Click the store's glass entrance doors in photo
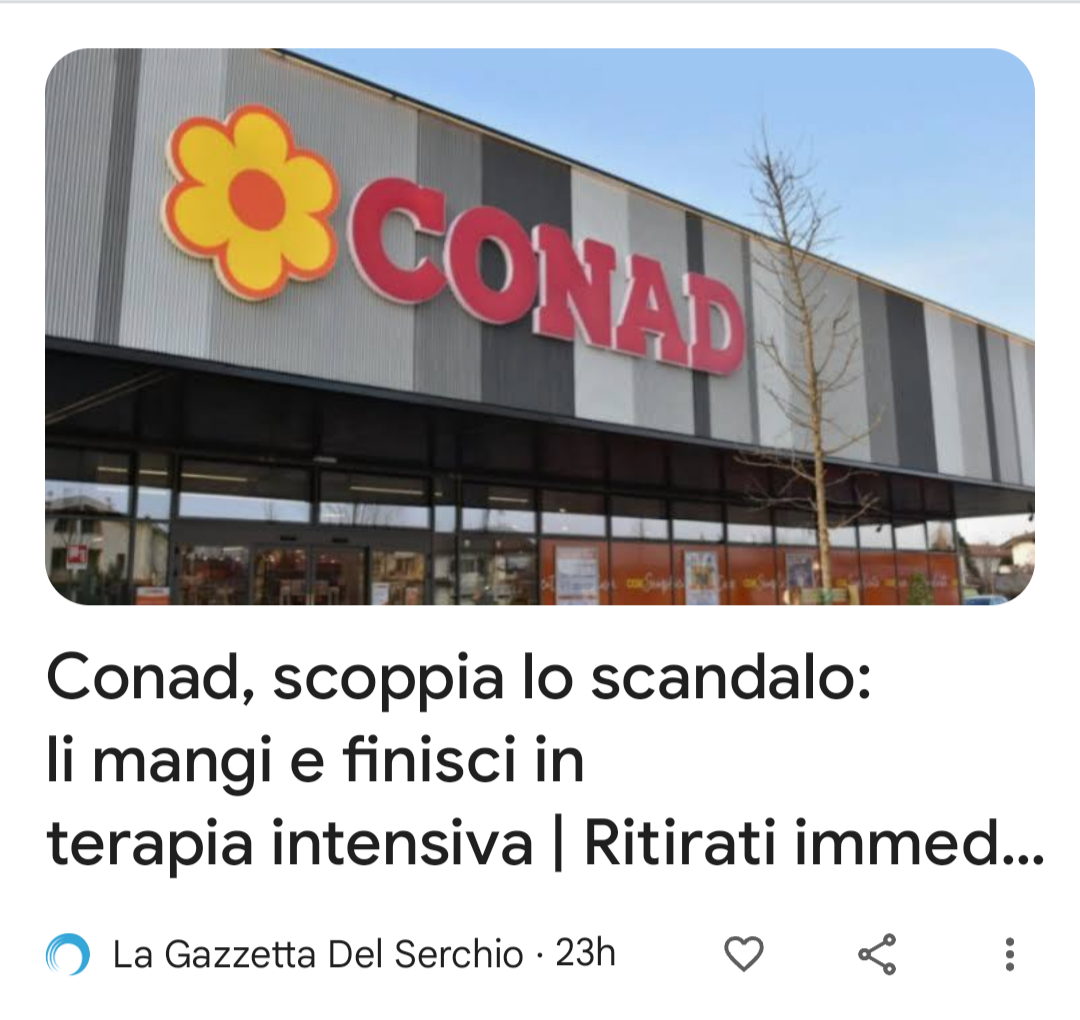 pos(310,575)
